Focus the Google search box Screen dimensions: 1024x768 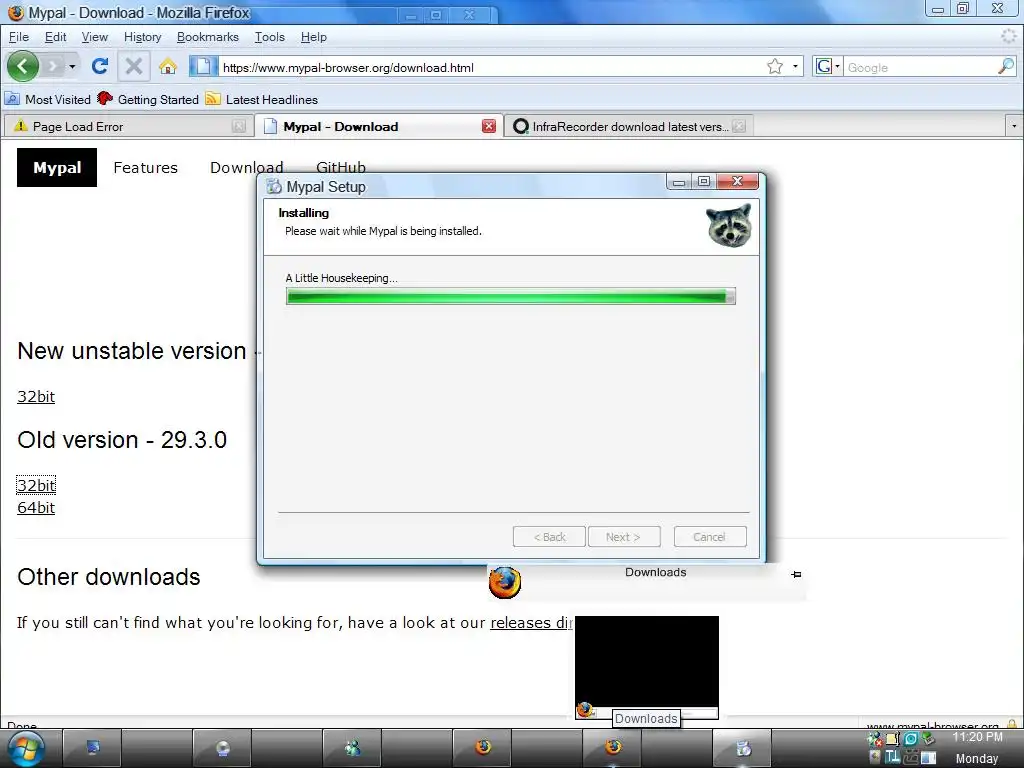(x=920, y=67)
